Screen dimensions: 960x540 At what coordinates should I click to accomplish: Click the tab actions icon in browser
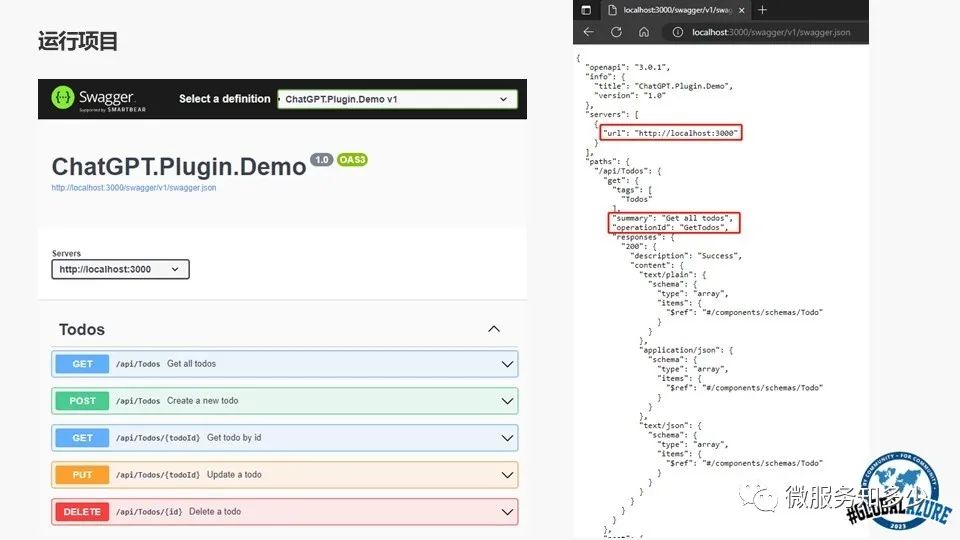coord(586,10)
